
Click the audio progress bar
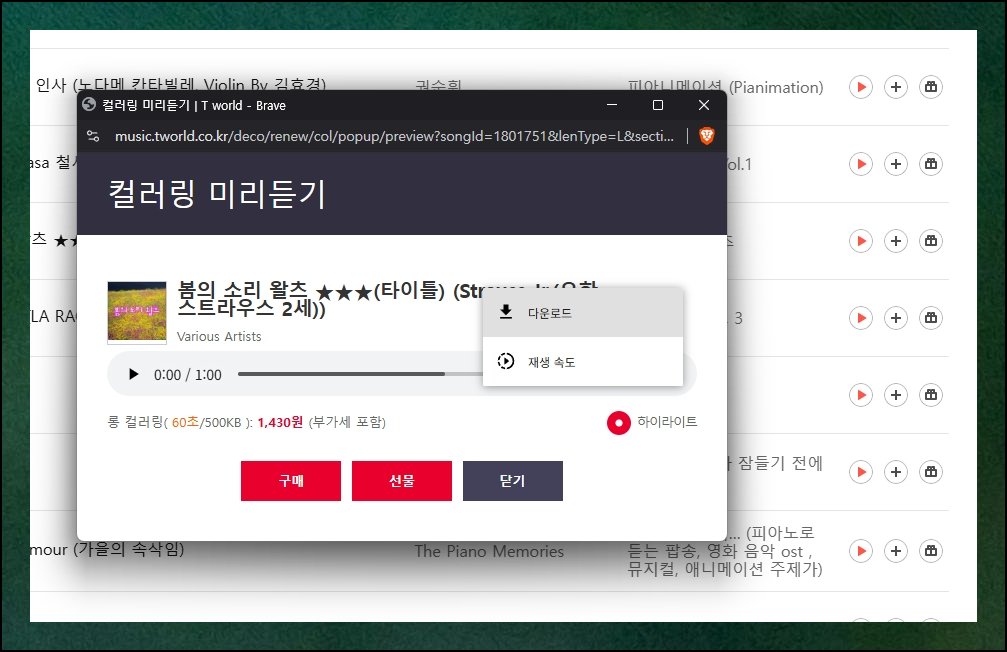coord(360,374)
